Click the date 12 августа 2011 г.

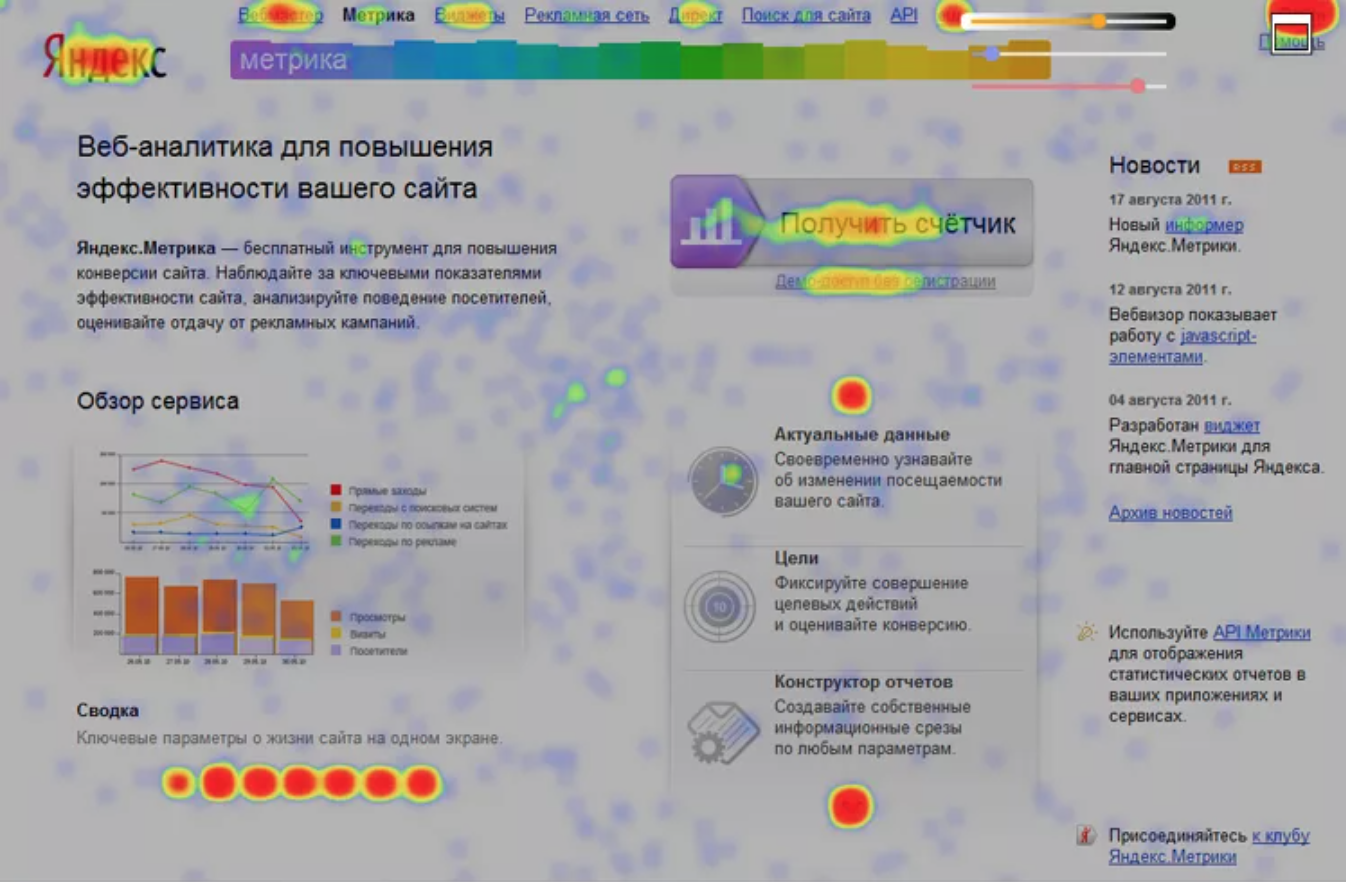pos(1170,289)
